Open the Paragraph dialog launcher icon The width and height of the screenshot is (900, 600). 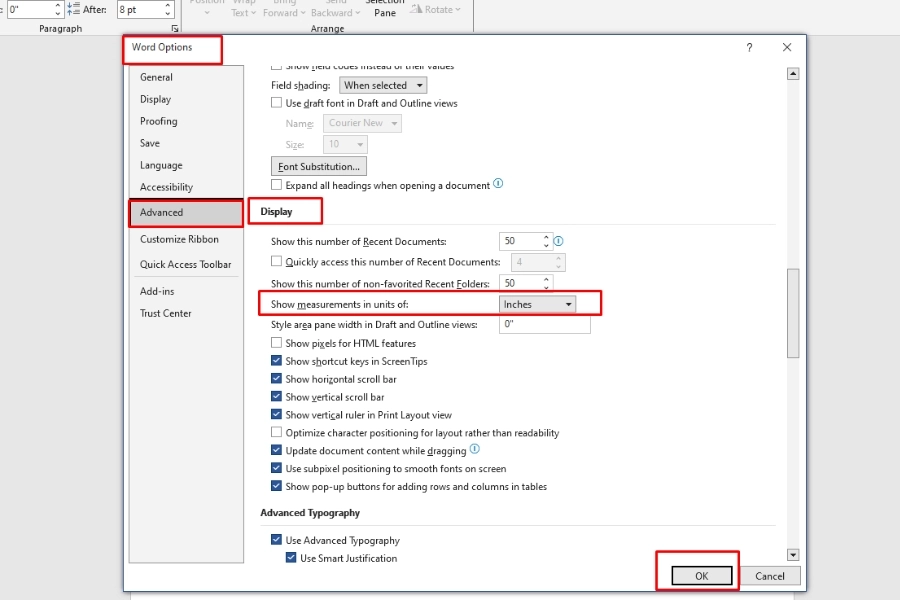click(175, 29)
